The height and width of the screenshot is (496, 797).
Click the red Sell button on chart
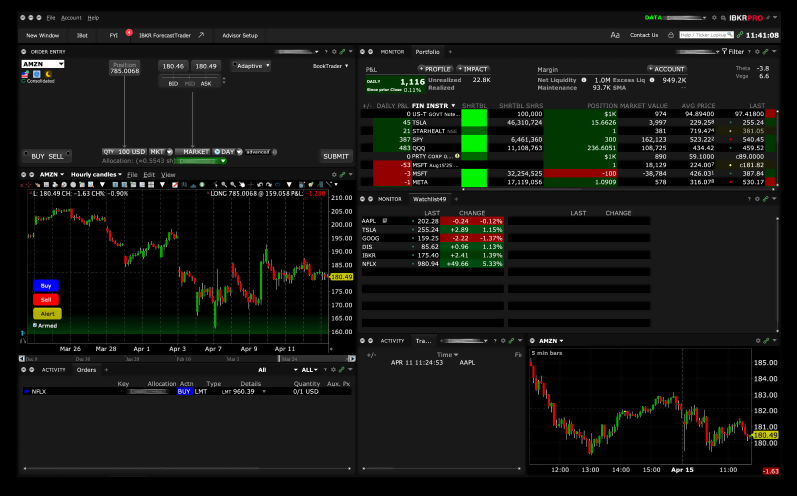[x=46, y=300]
